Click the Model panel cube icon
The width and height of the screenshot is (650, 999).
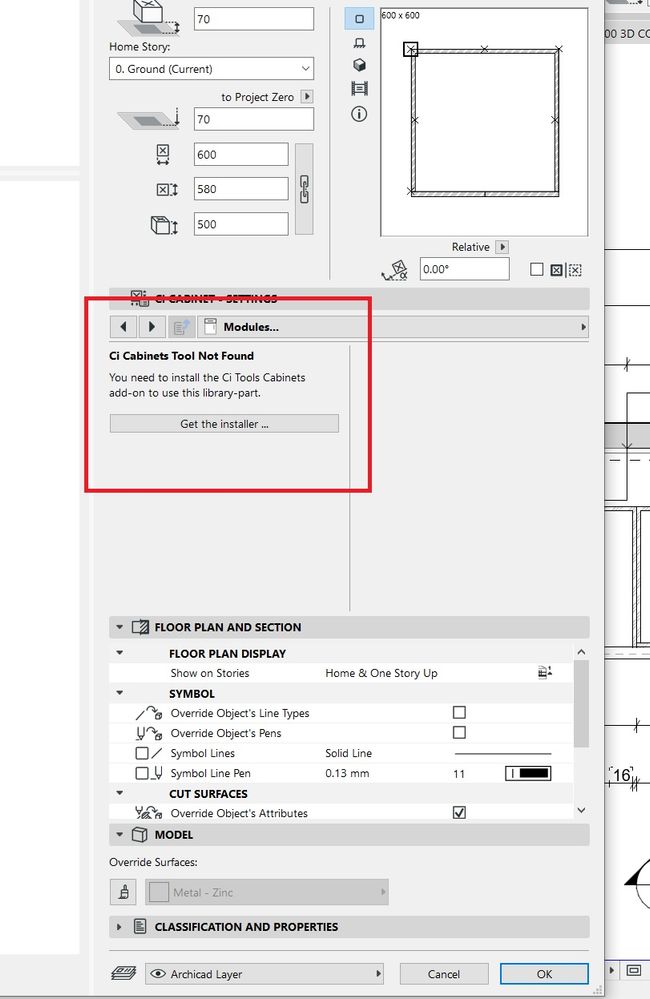point(140,835)
